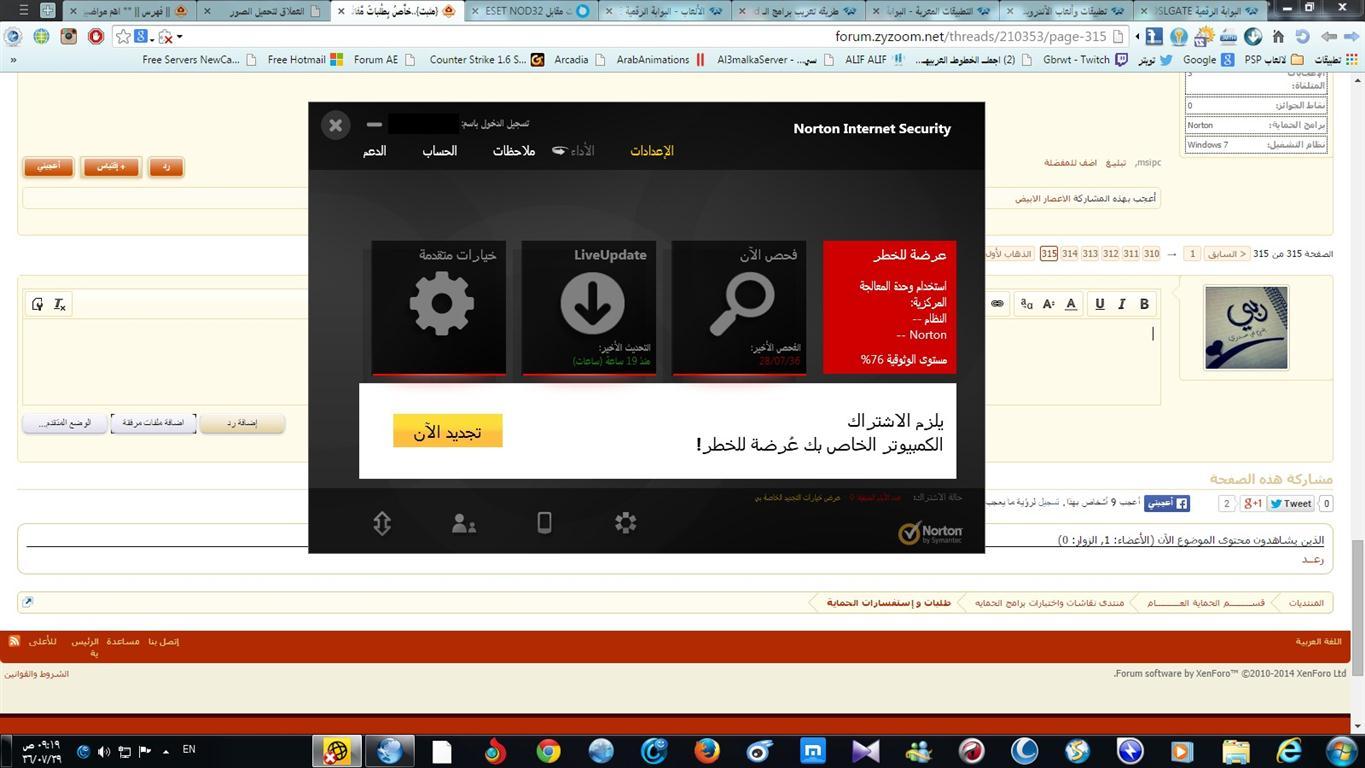Screen dimensions: 1365x768
Task: Click the red at-risk status tile
Action: pos(889,308)
